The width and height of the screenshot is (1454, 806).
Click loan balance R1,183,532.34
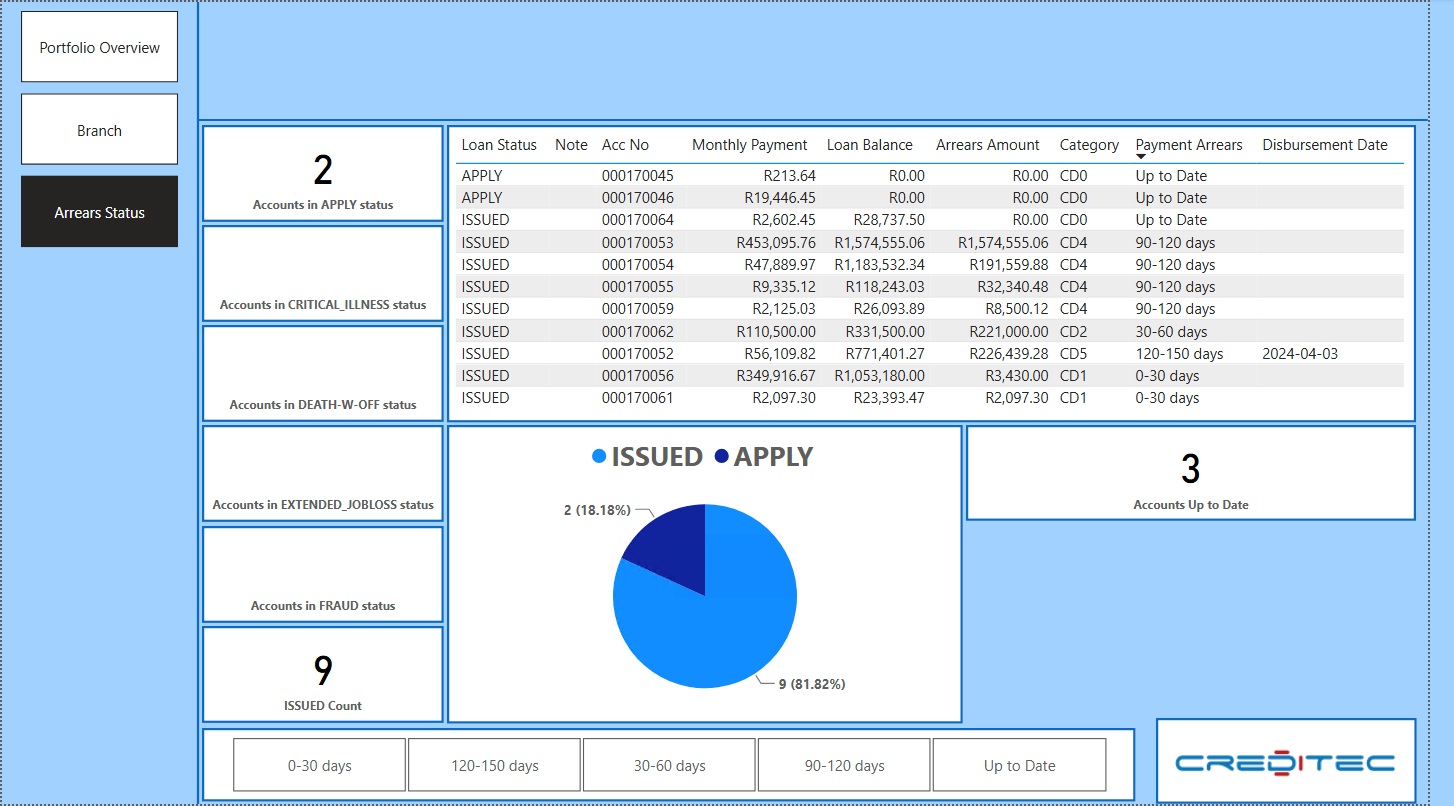click(879, 265)
